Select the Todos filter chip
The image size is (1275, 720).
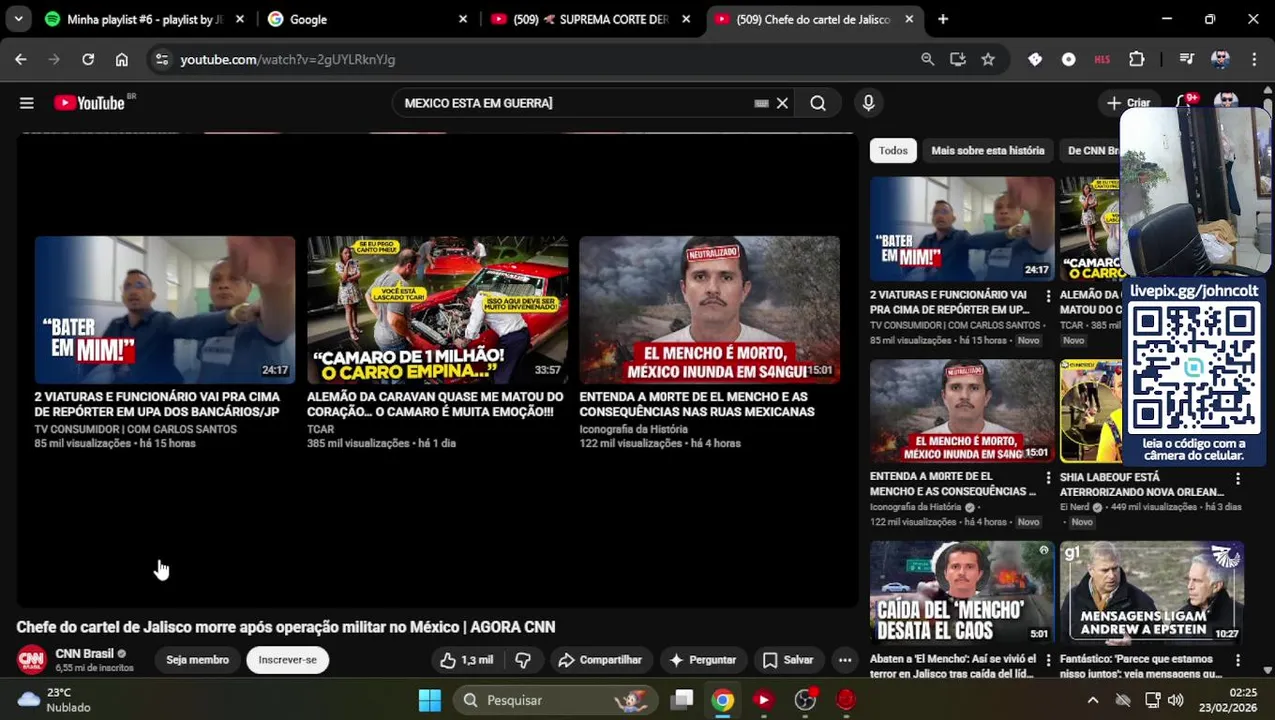click(x=893, y=151)
